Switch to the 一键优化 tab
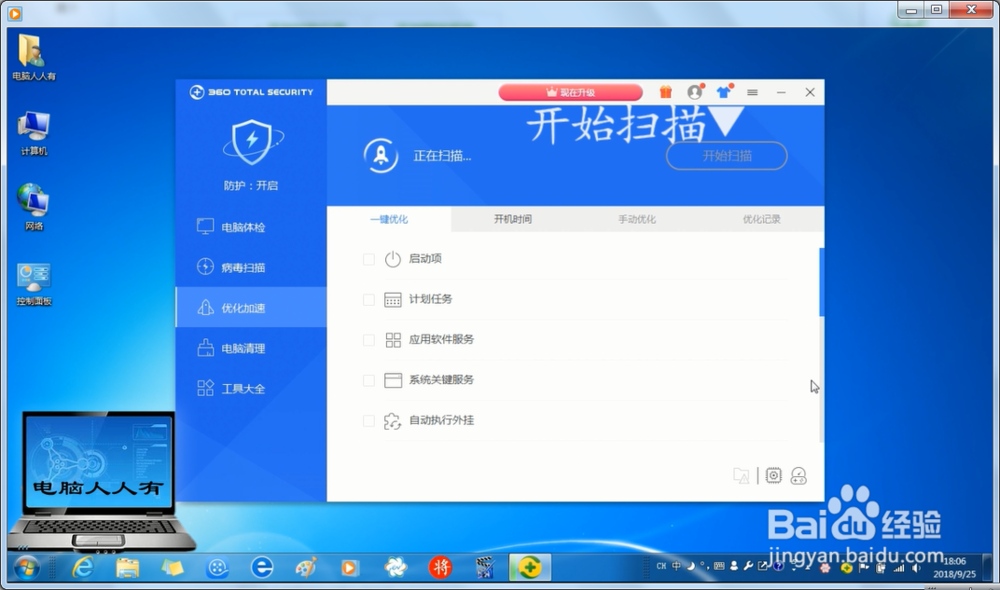The width and height of the screenshot is (1000, 590). pos(389,219)
